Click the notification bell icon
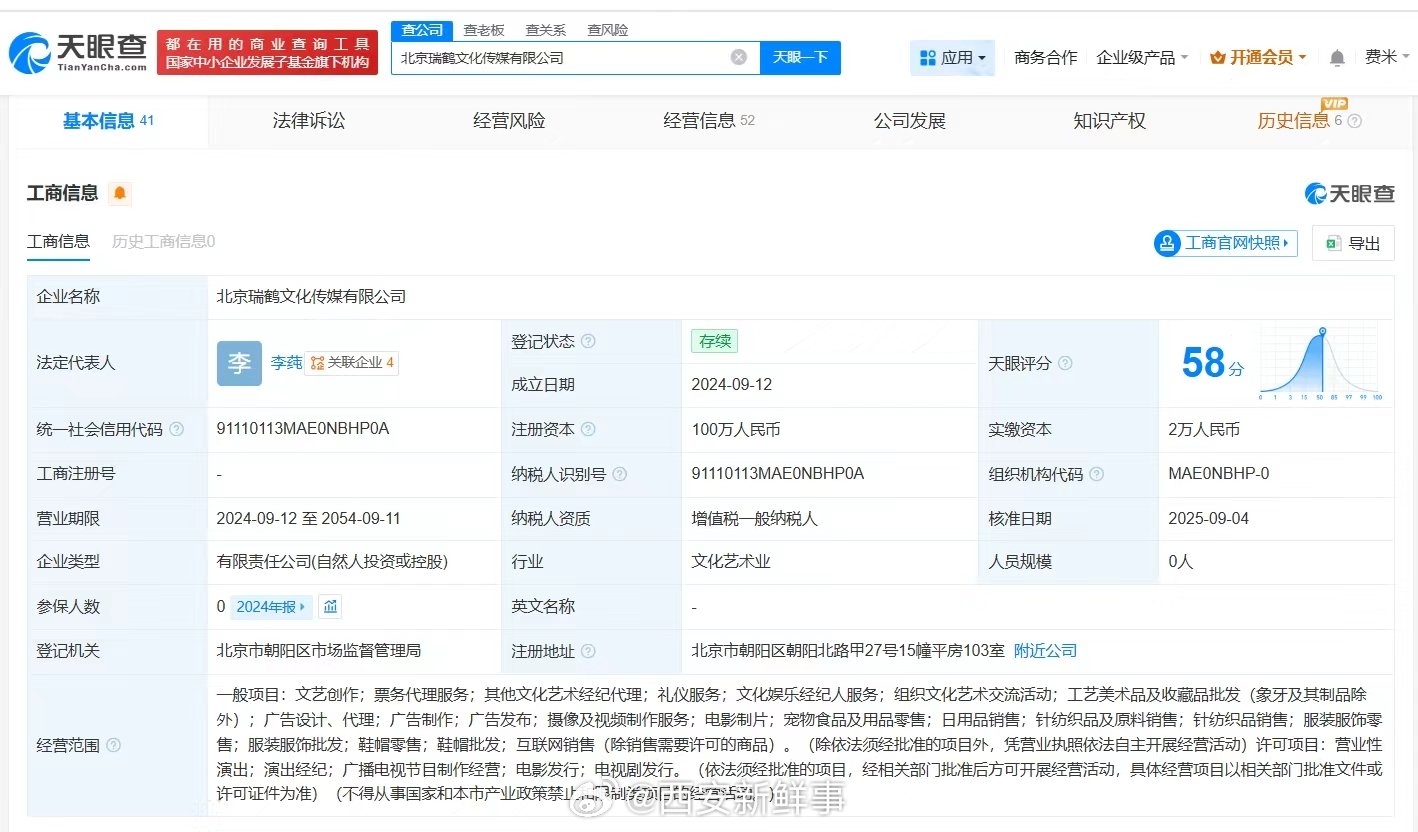 [1337, 58]
